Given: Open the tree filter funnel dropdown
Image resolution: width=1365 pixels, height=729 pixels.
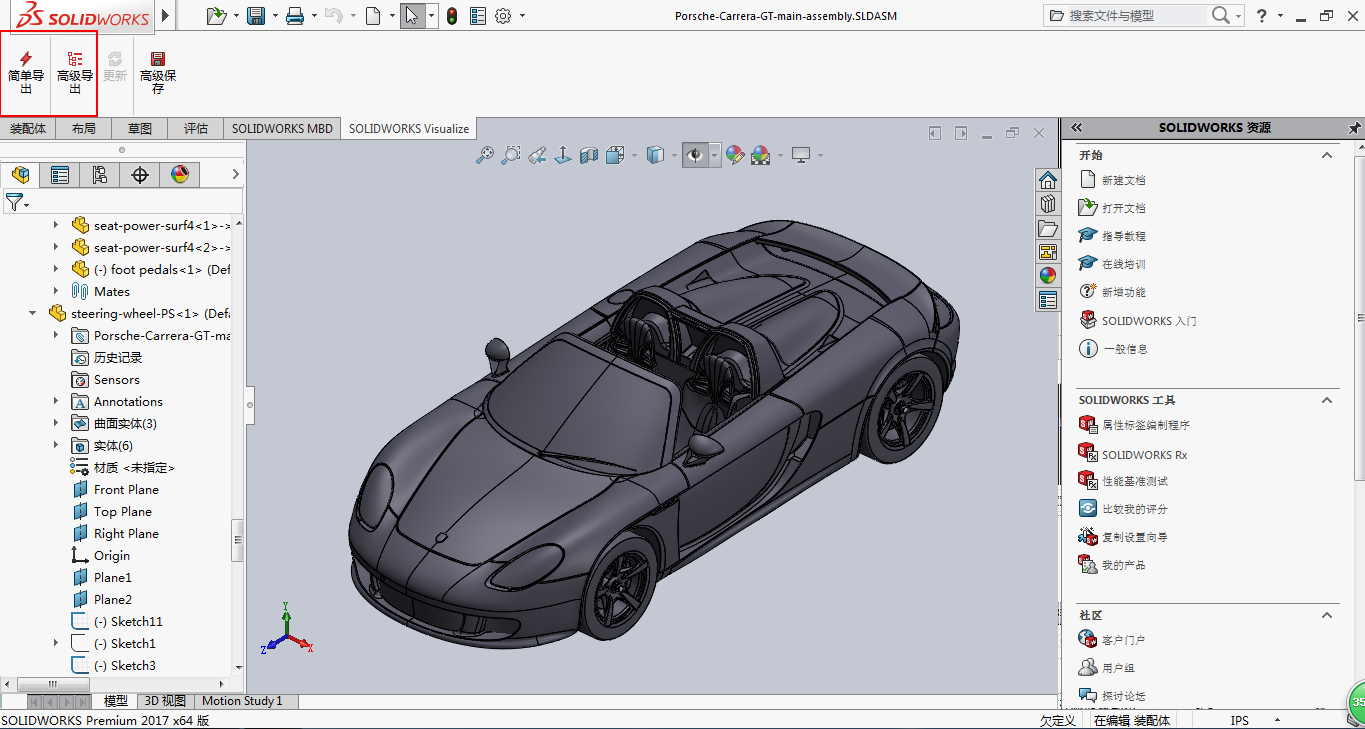Looking at the screenshot, I should click(17, 203).
